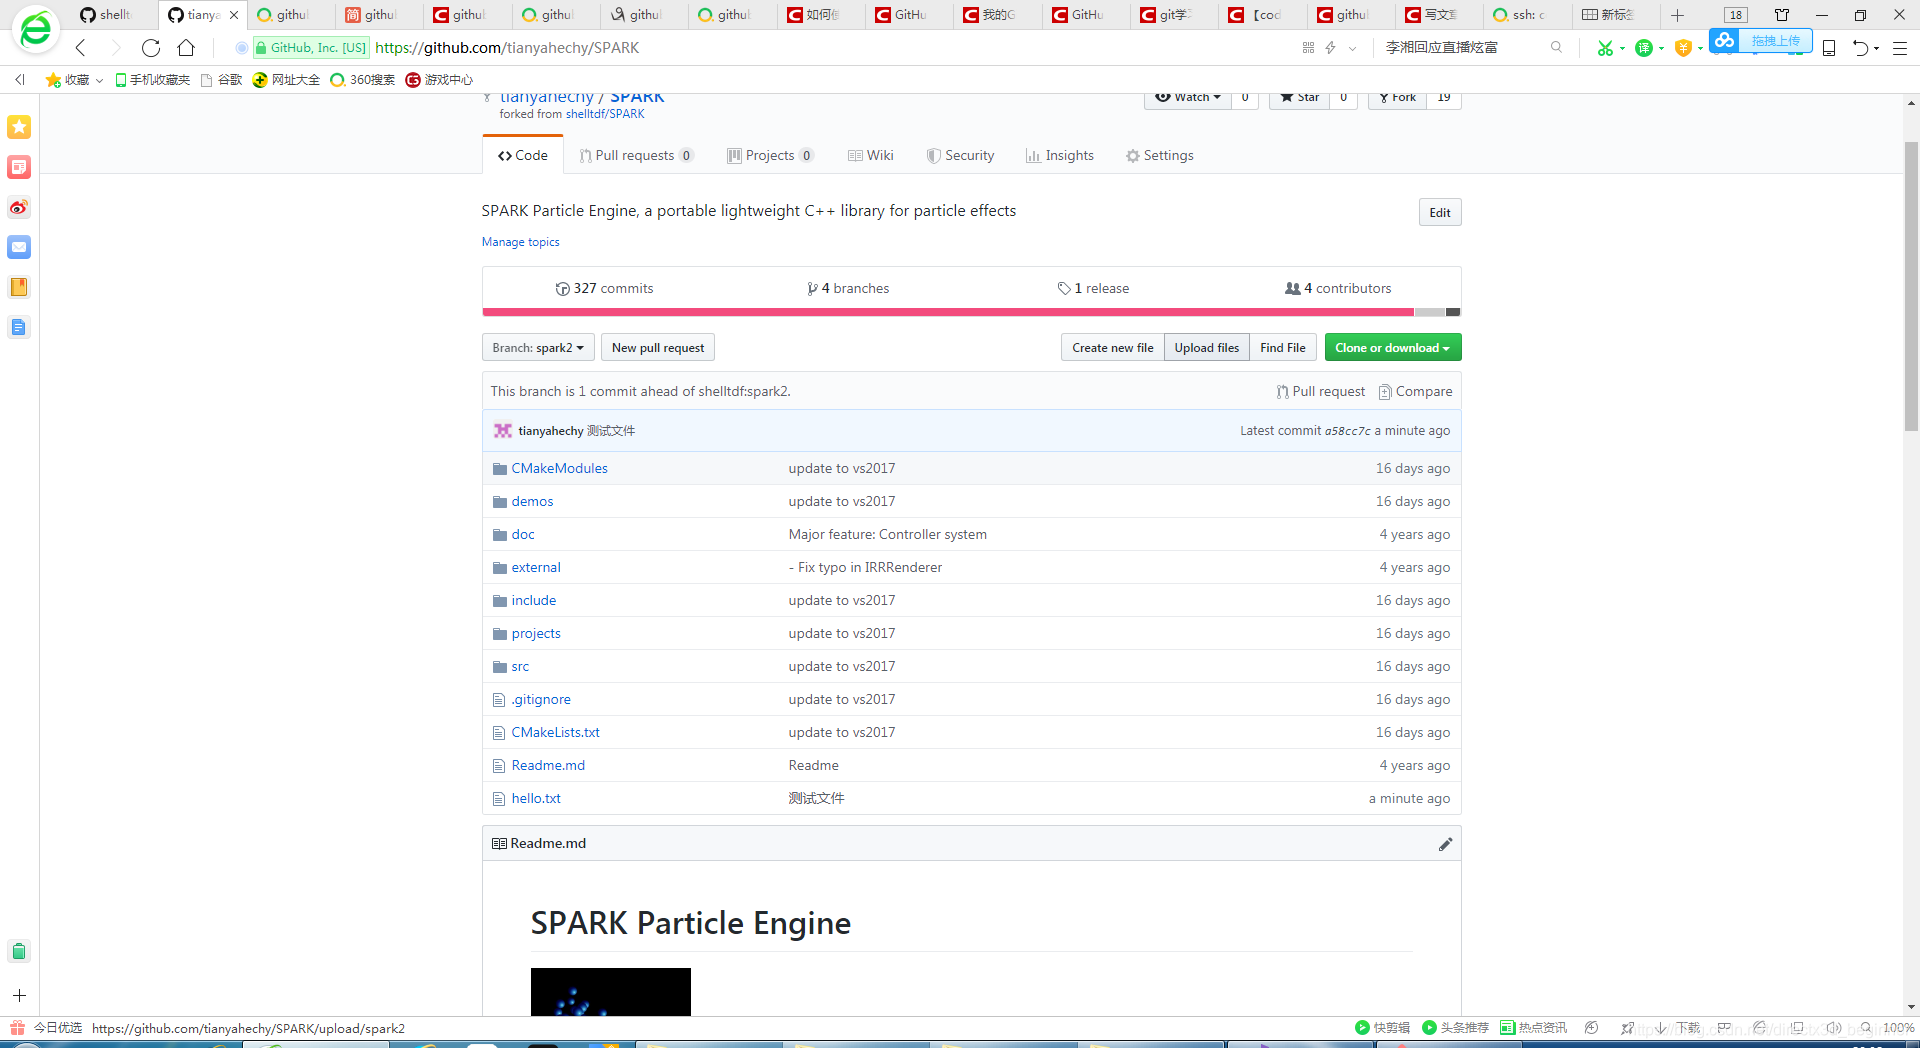
Task: Open the browser hamburger menu
Action: 1900,47
